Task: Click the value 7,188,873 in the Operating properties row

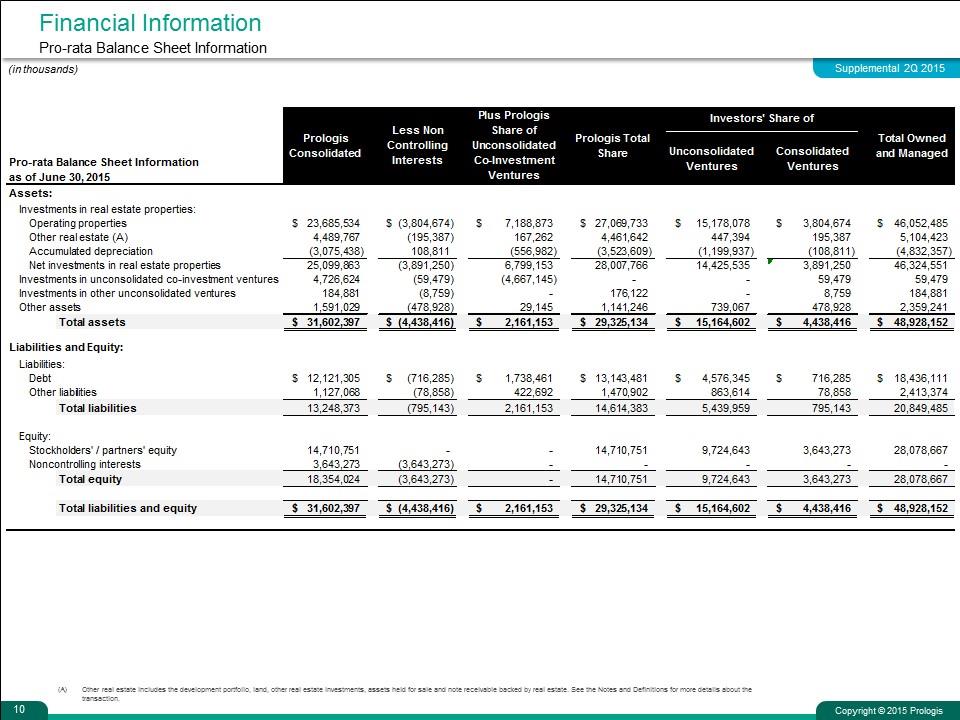Action: click(529, 223)
